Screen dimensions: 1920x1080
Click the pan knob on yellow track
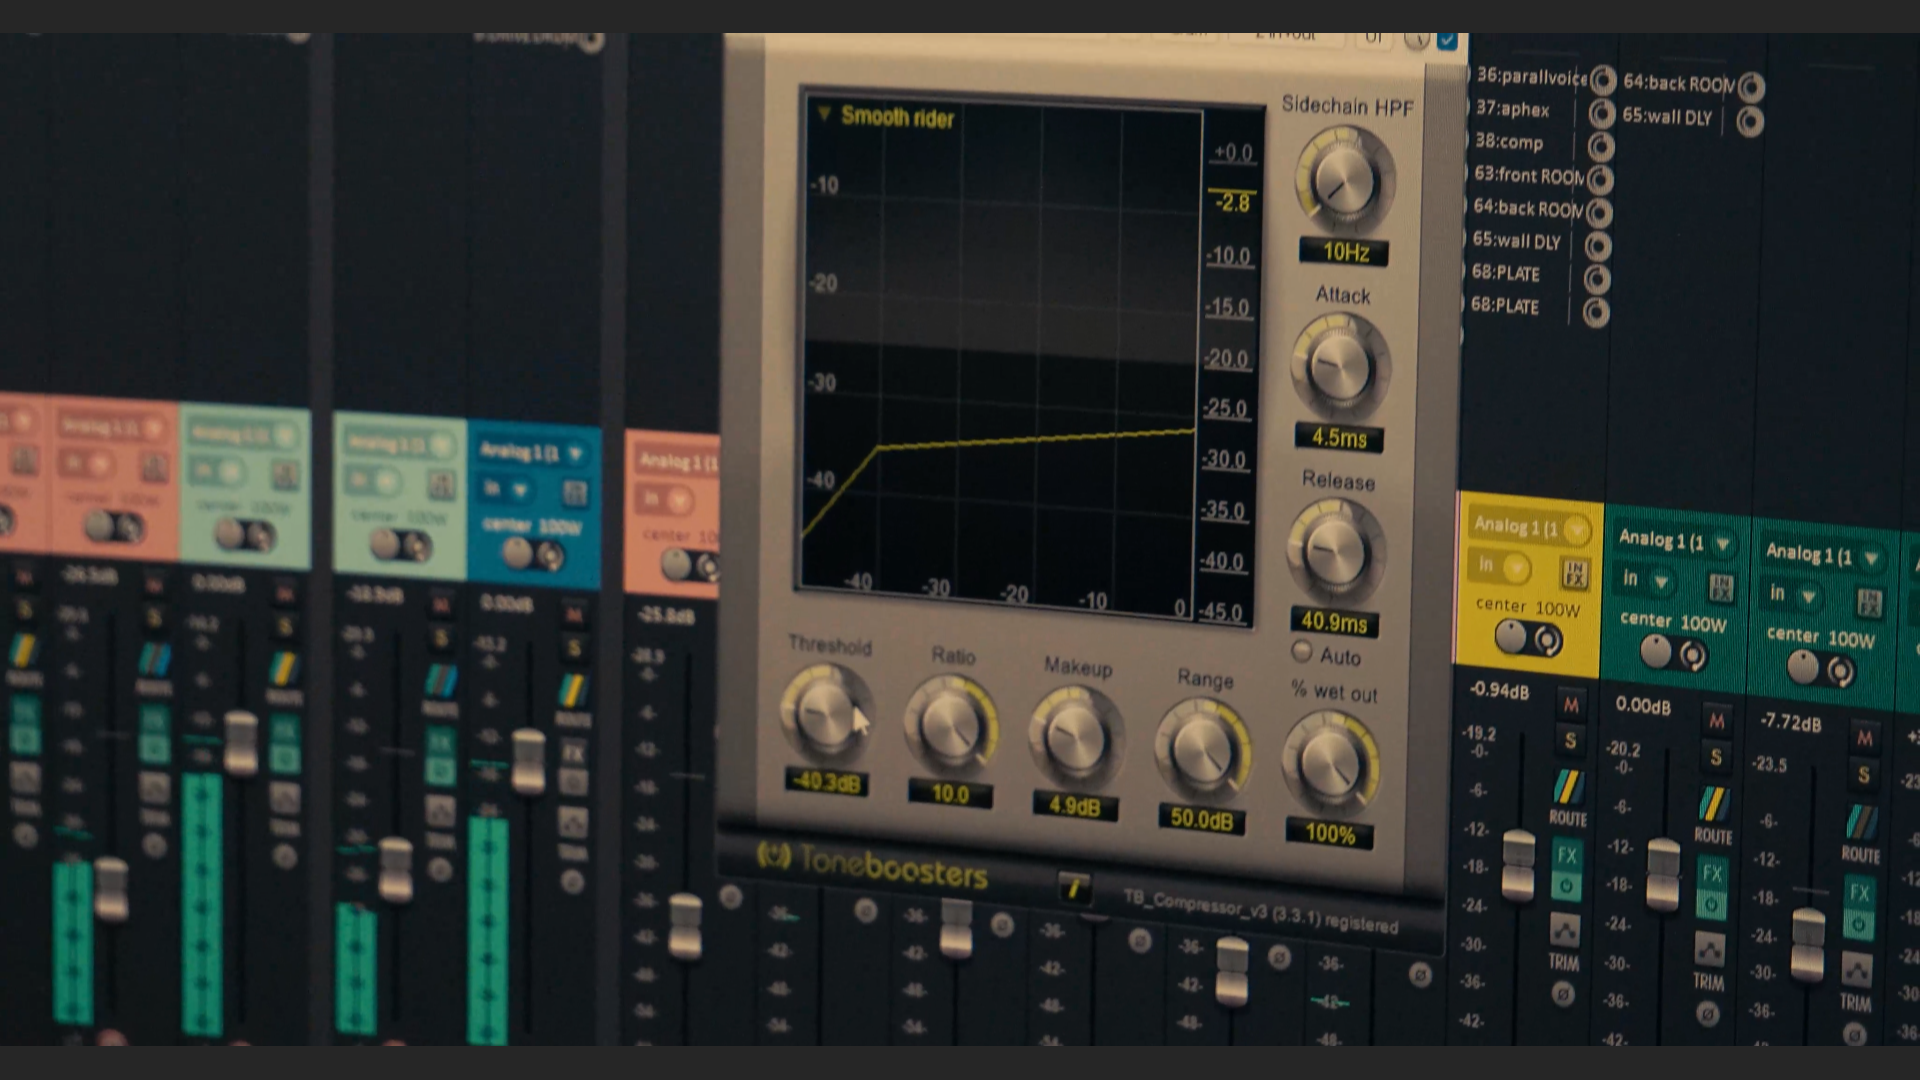point(1510,636)
